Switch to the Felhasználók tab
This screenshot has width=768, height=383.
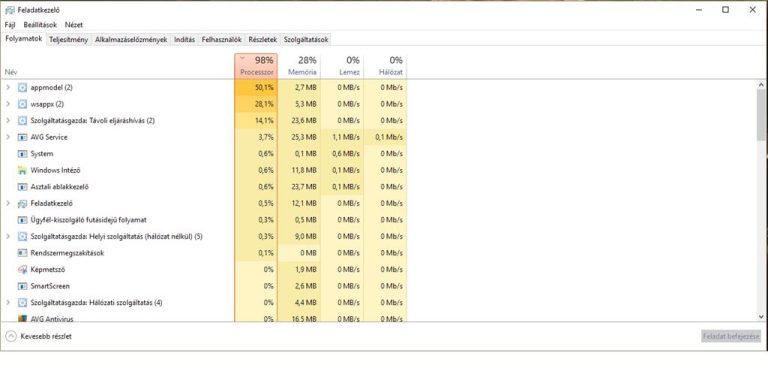click(221, 40)
